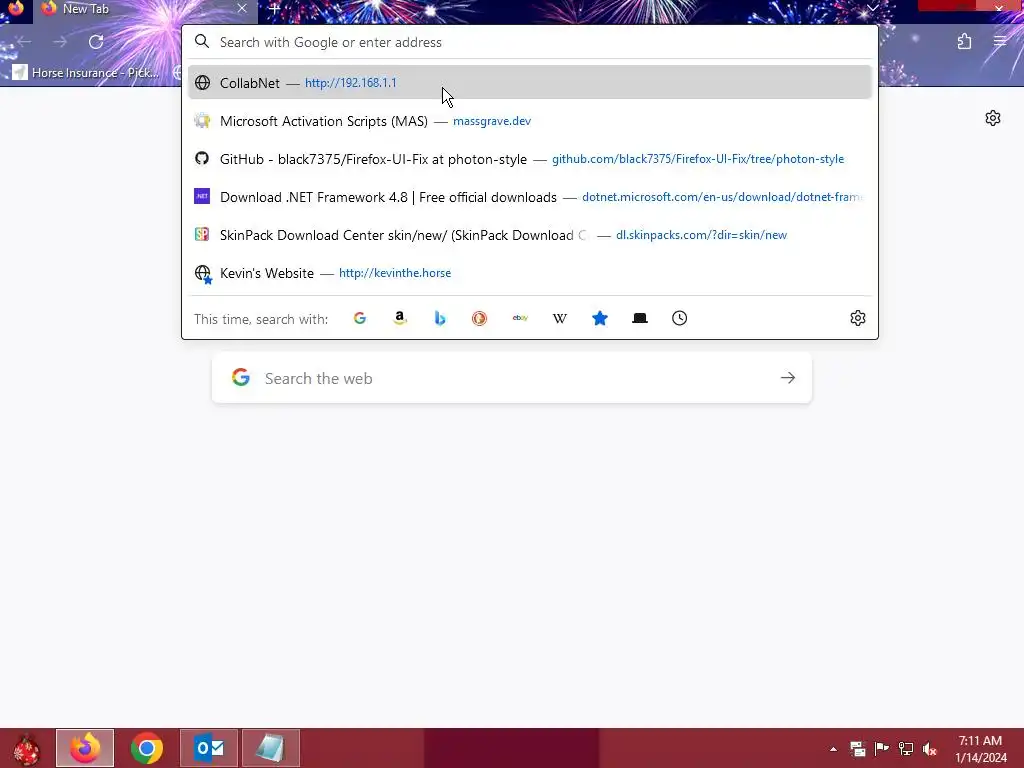Open Horse Insurance bookmark
This screenshot has width=1024, height=768.
(x=86, y=72)
